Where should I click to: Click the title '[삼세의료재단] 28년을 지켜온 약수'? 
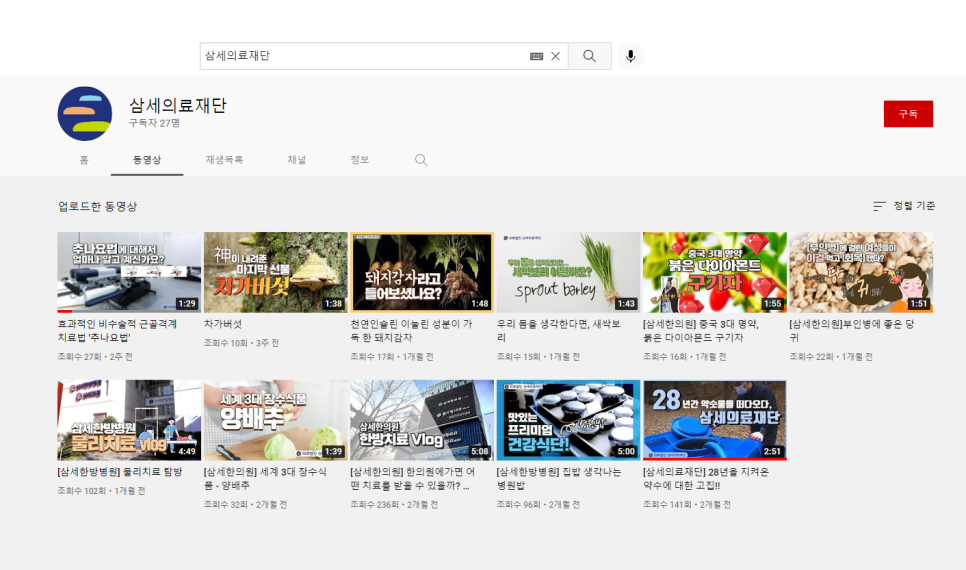pos(705,479)
